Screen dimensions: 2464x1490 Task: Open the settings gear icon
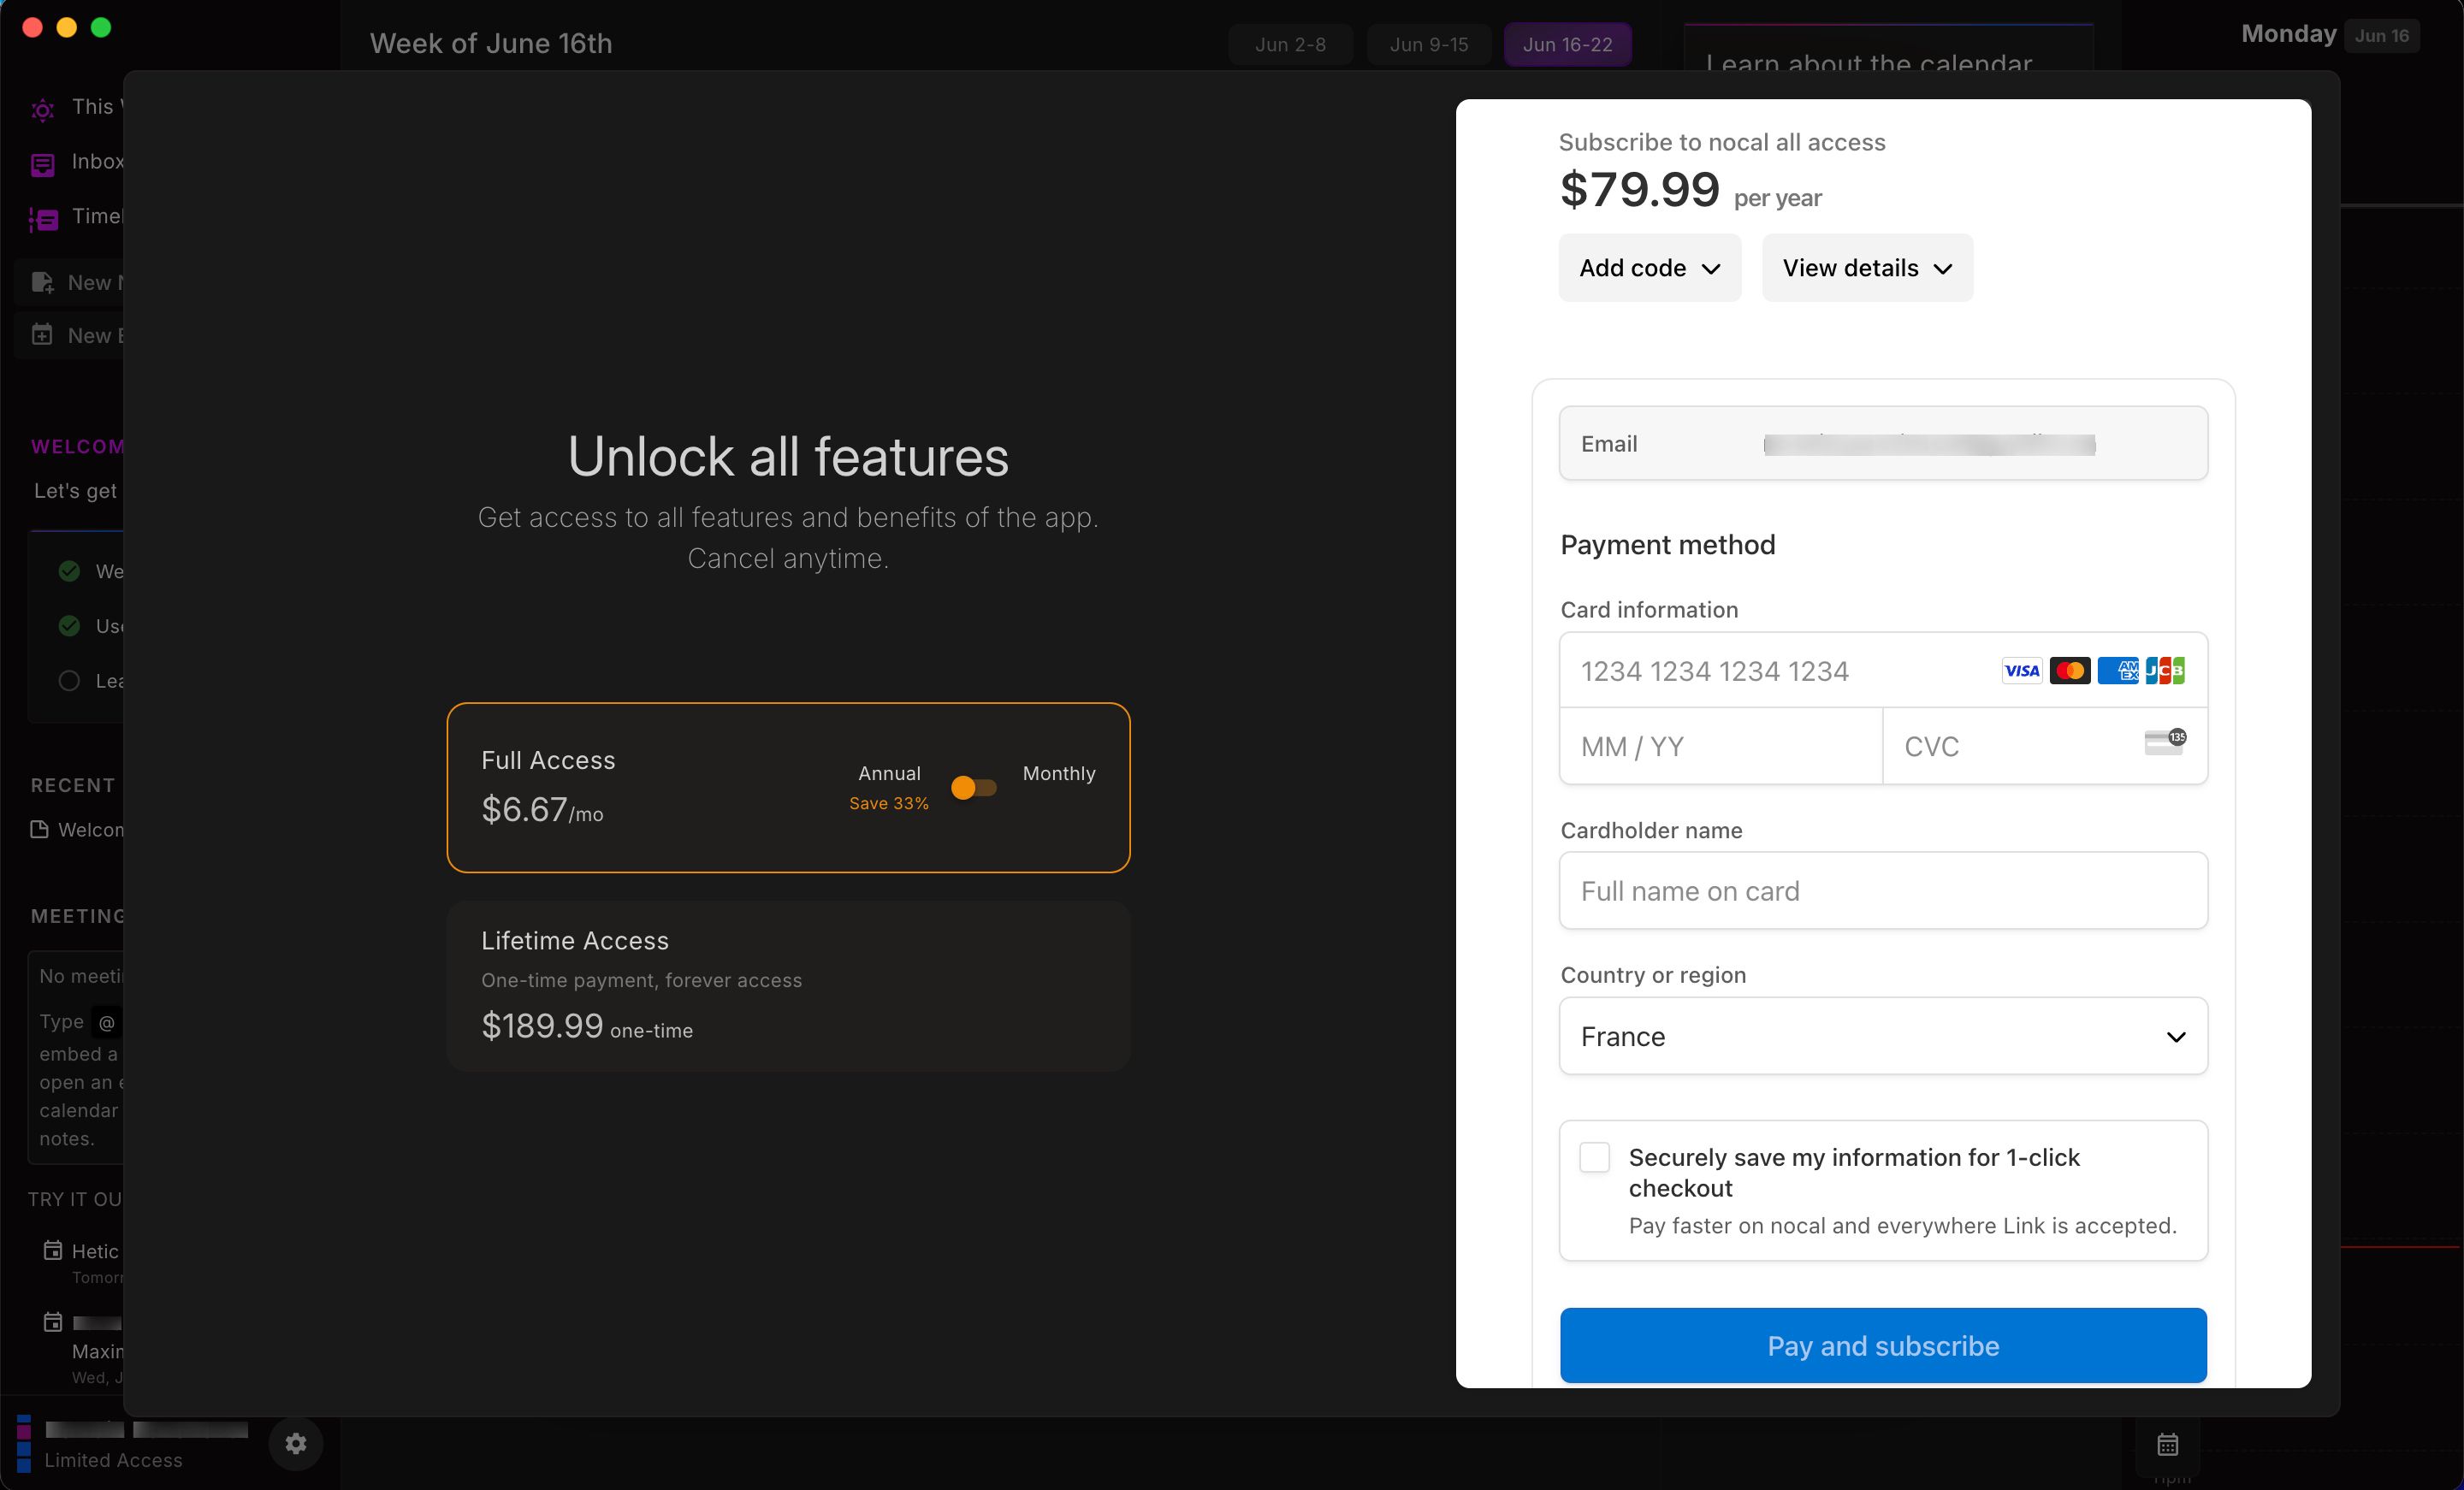click(296, 1443)
